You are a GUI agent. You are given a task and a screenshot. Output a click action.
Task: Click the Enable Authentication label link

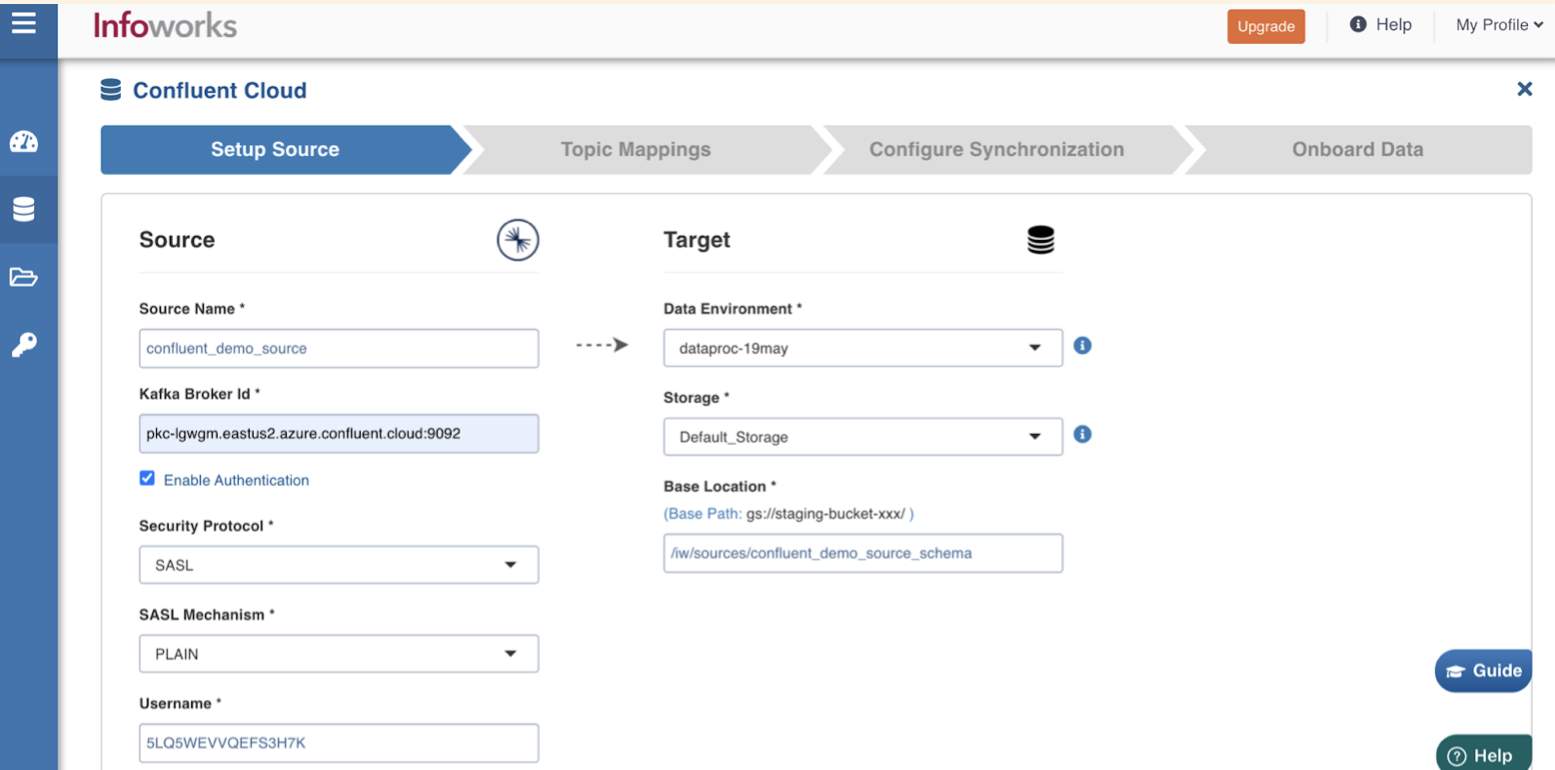[x=236, y=480]
